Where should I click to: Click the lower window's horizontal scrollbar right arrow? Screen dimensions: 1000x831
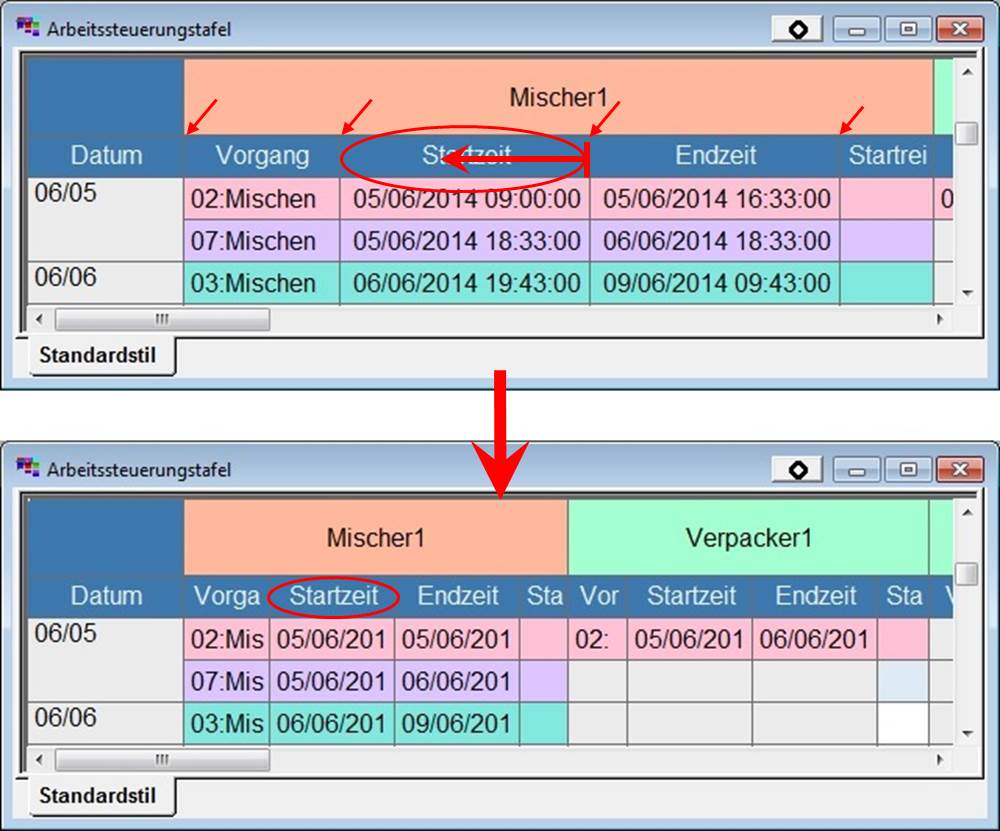pyautogui.click(x=939, y=760)
